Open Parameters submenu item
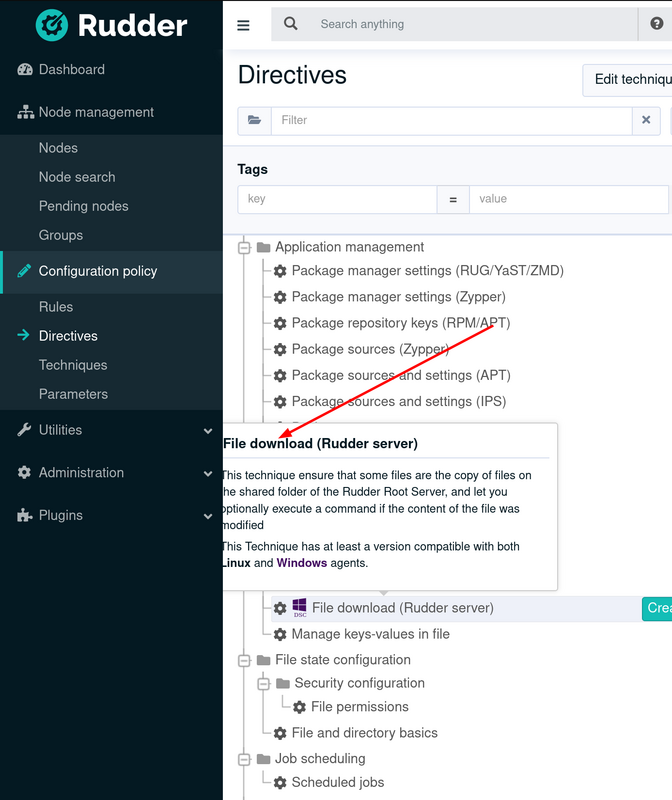Viewport: 672px width, 800px height. tap(73, 394)
